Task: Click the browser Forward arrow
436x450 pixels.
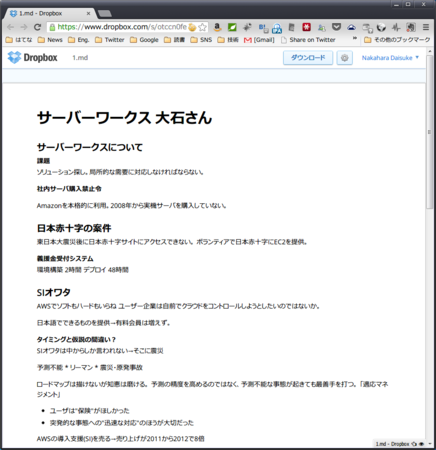Action: point(24,27)
